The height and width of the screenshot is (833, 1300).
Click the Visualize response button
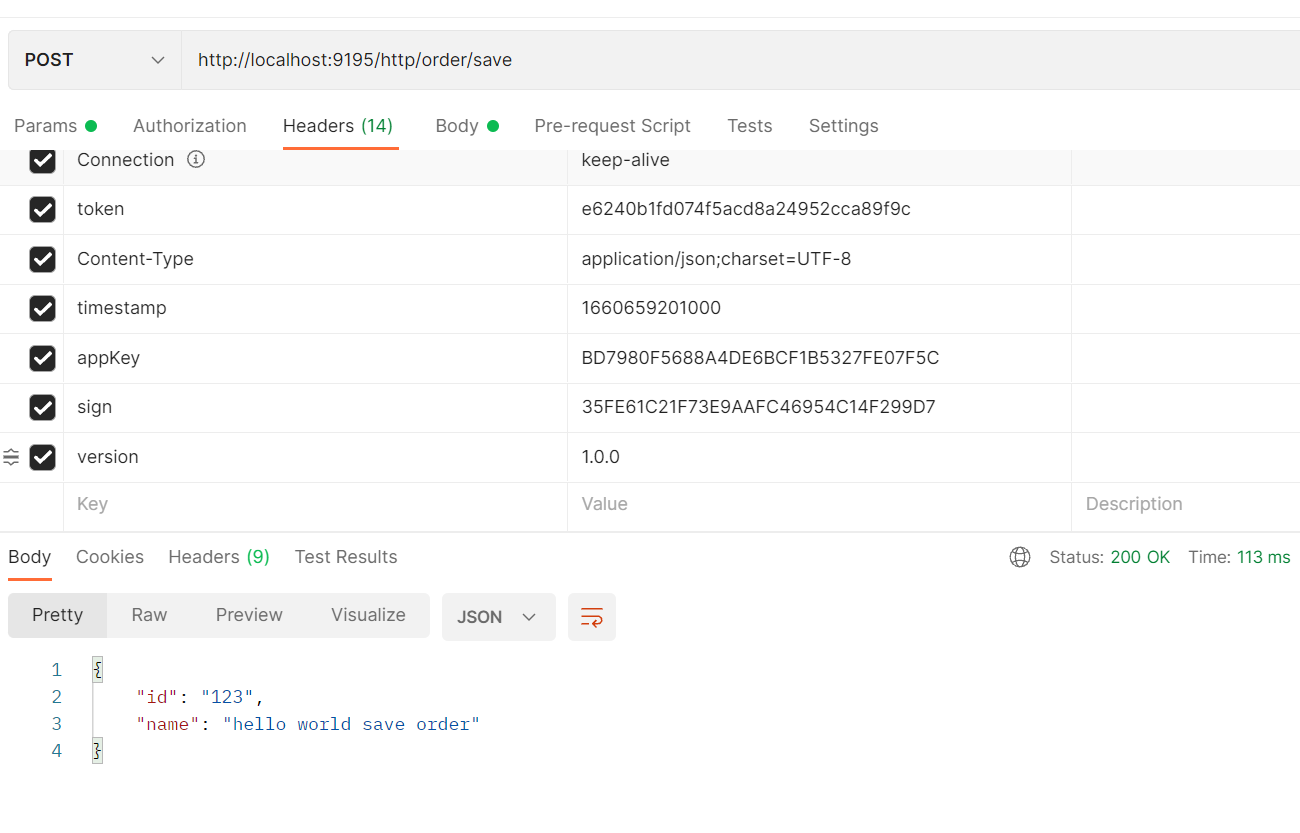coord(368,615)
